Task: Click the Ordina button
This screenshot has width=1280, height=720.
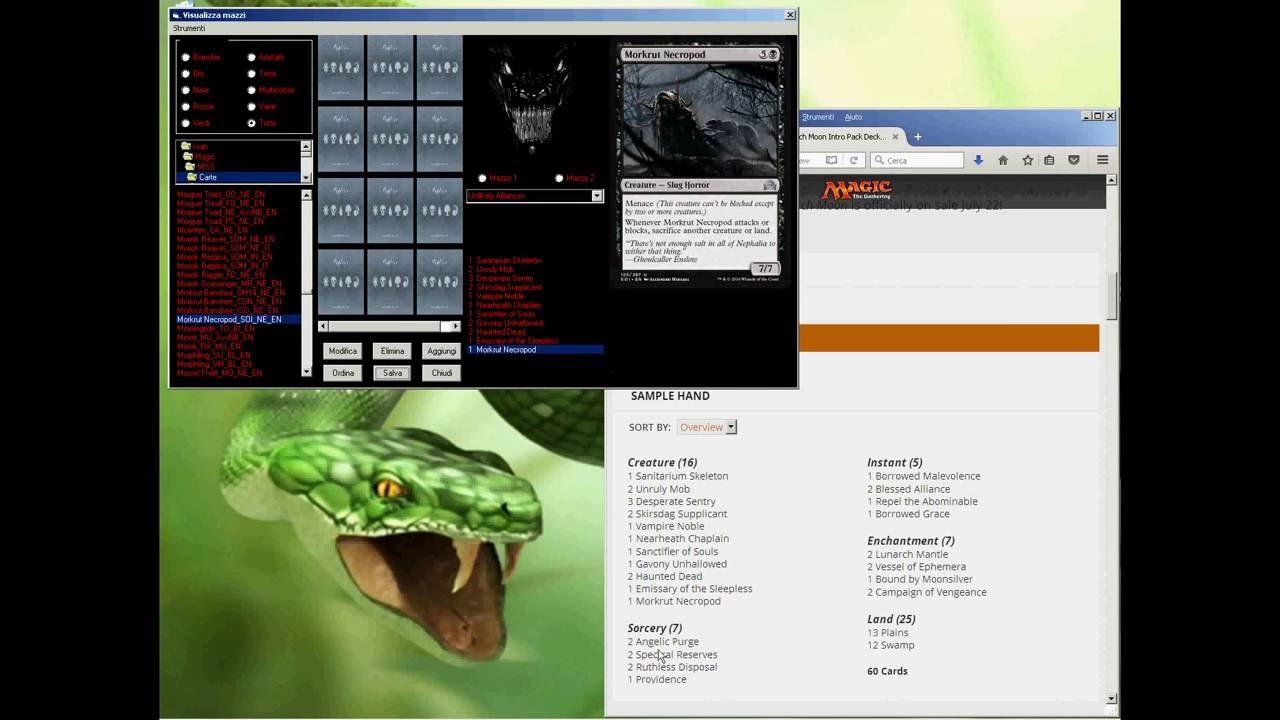Action: click(x=343, y=373)
